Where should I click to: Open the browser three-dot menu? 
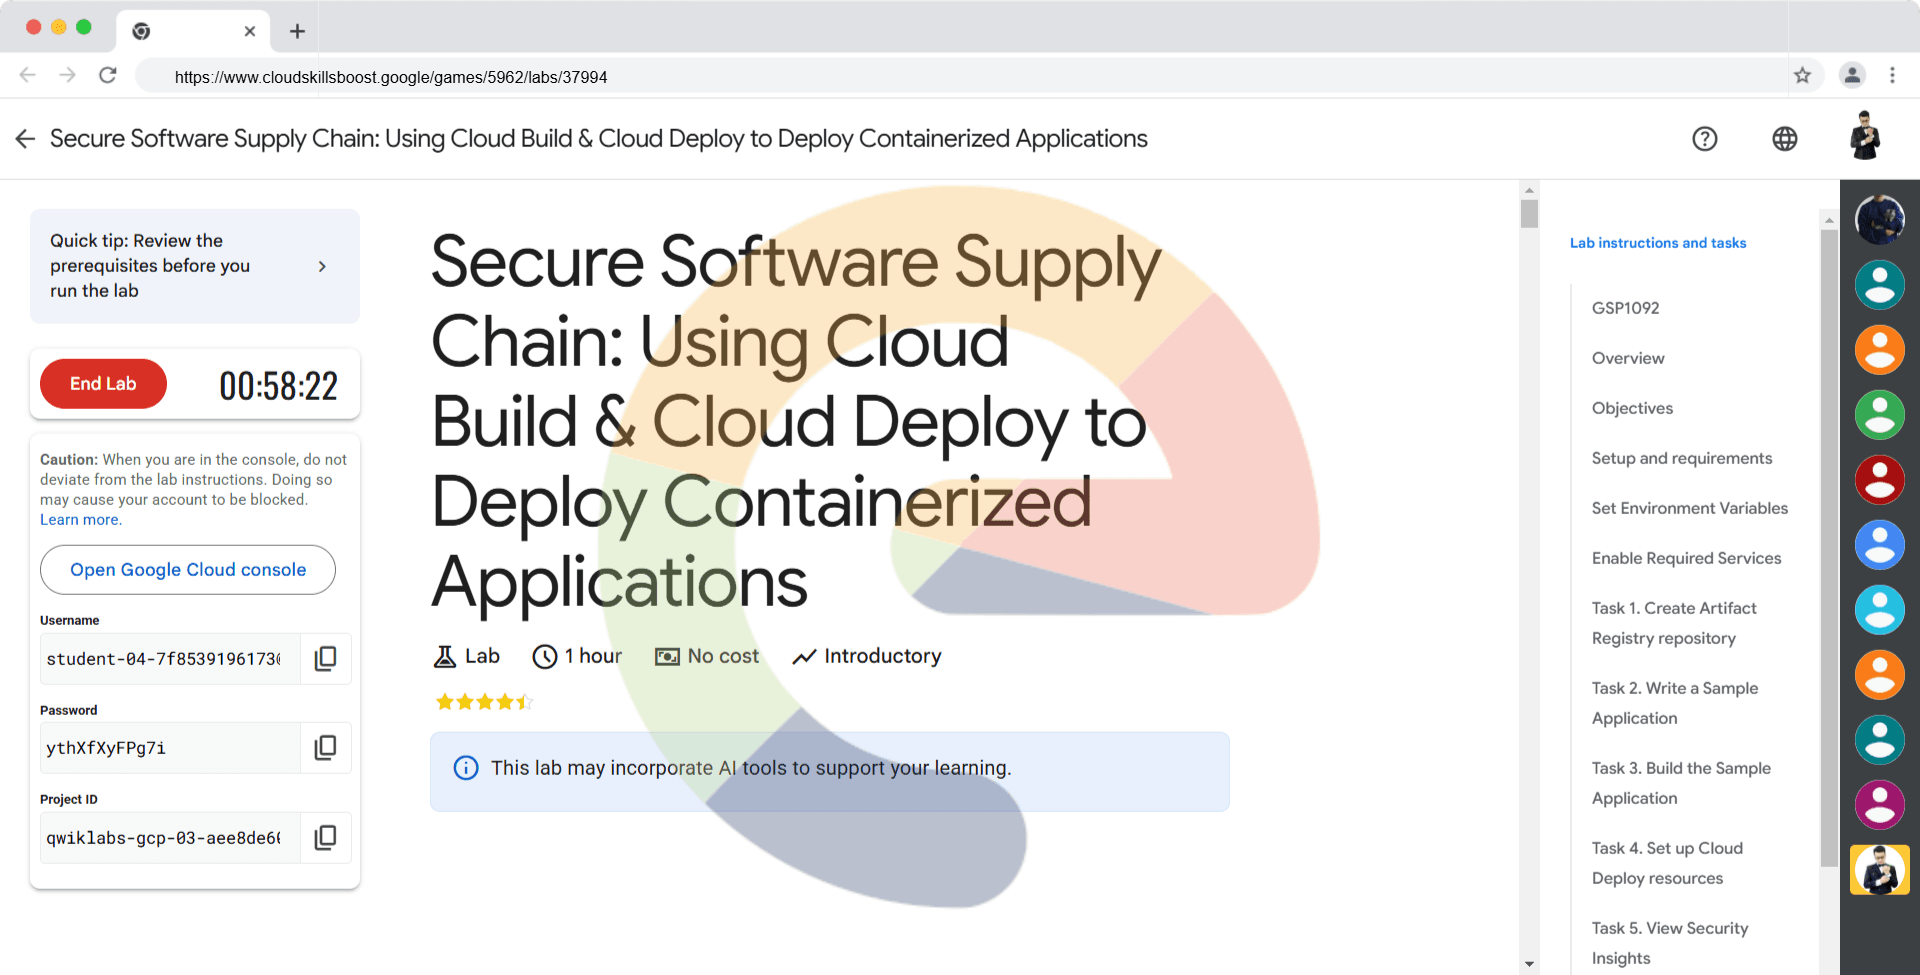tap(1891, 76)
